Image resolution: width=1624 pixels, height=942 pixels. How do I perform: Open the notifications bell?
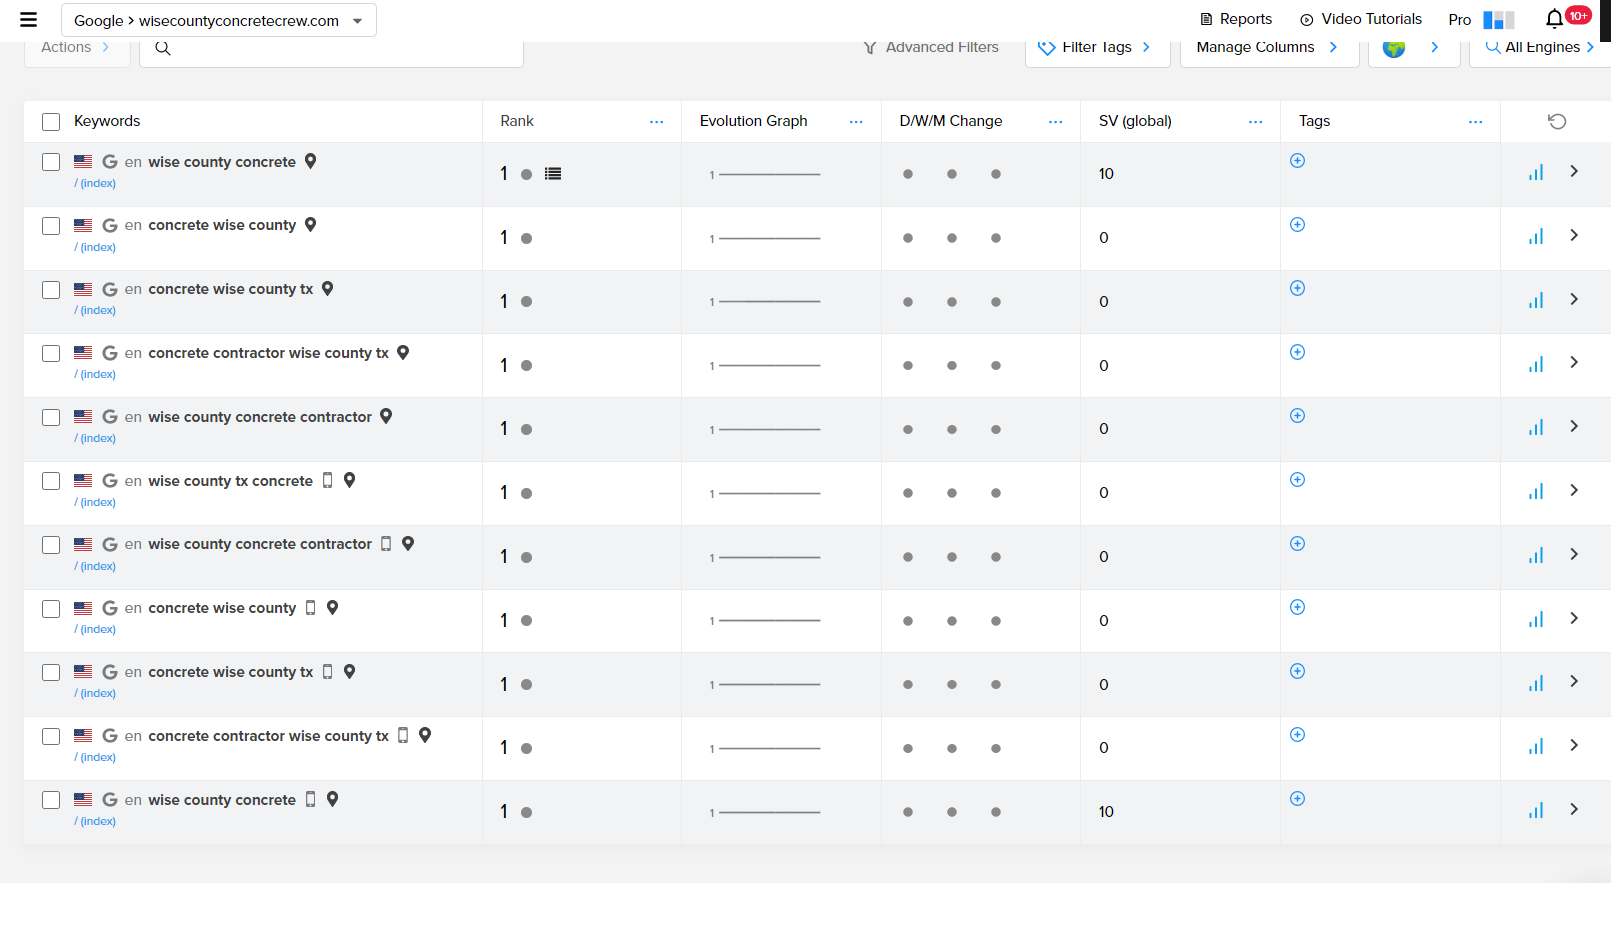(1553, 19)
